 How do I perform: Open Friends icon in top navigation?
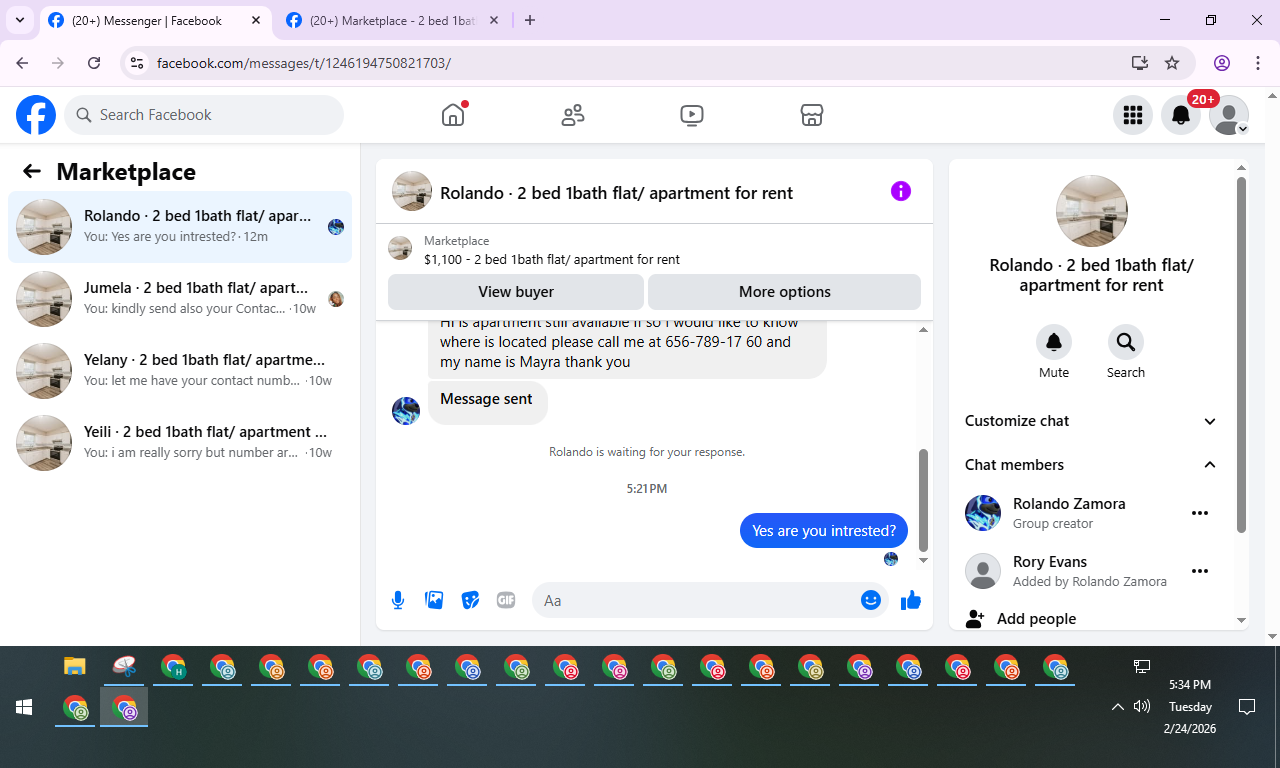(573, 115)
